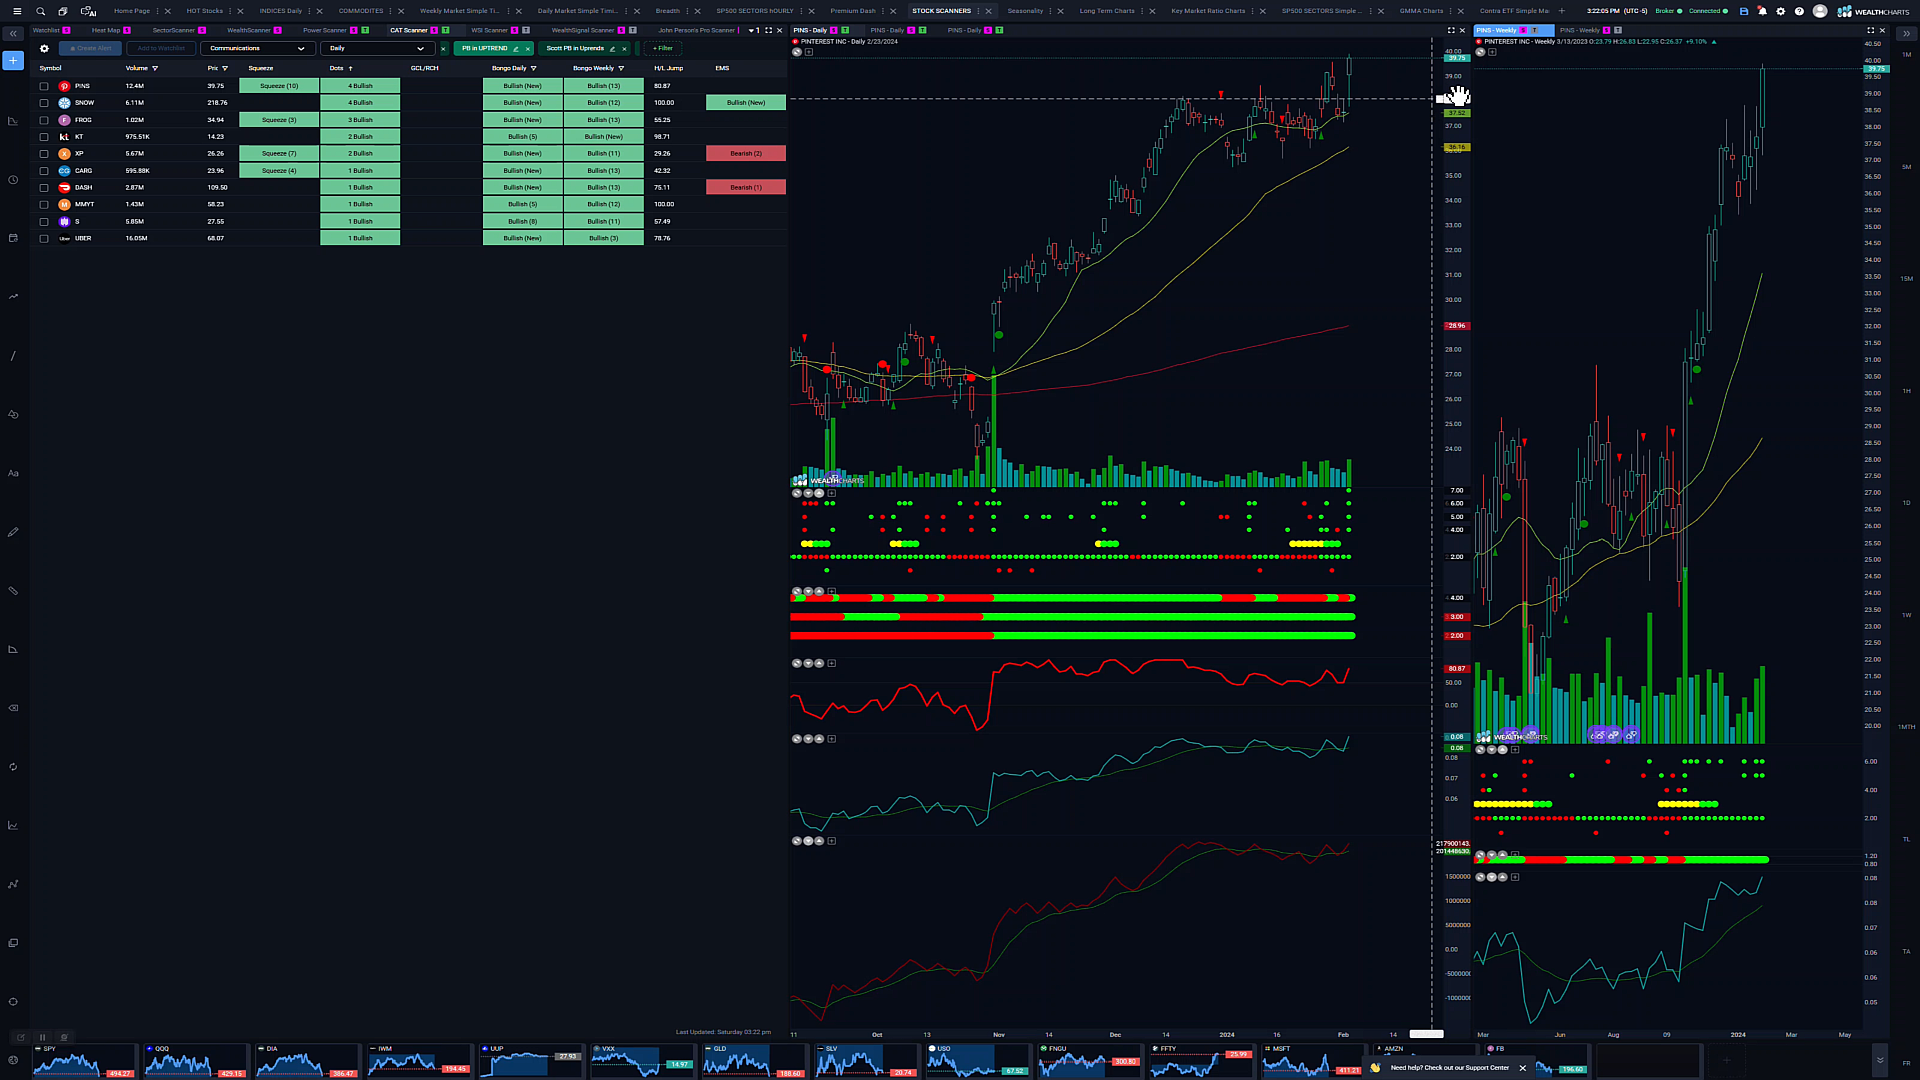Click the + Filter button

click(x=663, y=48)
